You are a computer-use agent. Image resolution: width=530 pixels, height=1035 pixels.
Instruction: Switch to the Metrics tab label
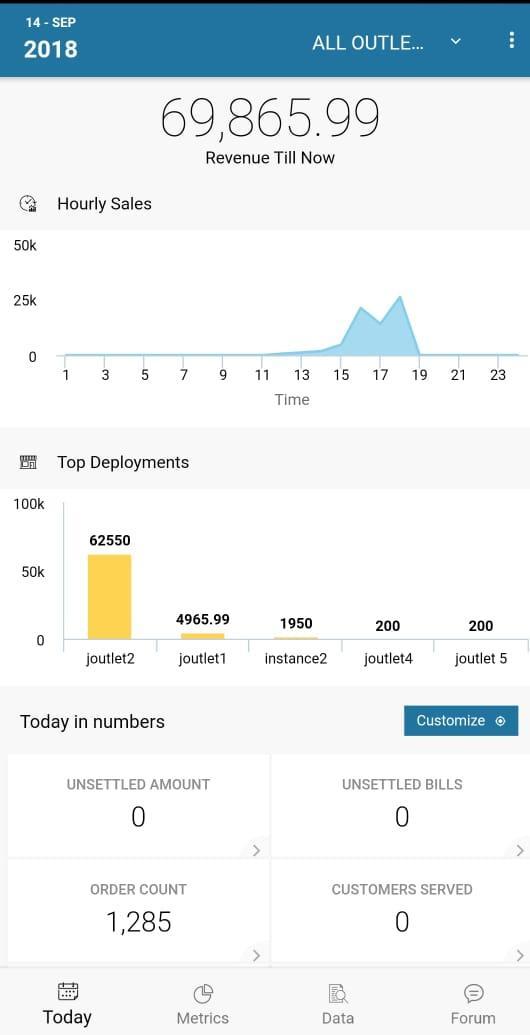click(203, 1018)
